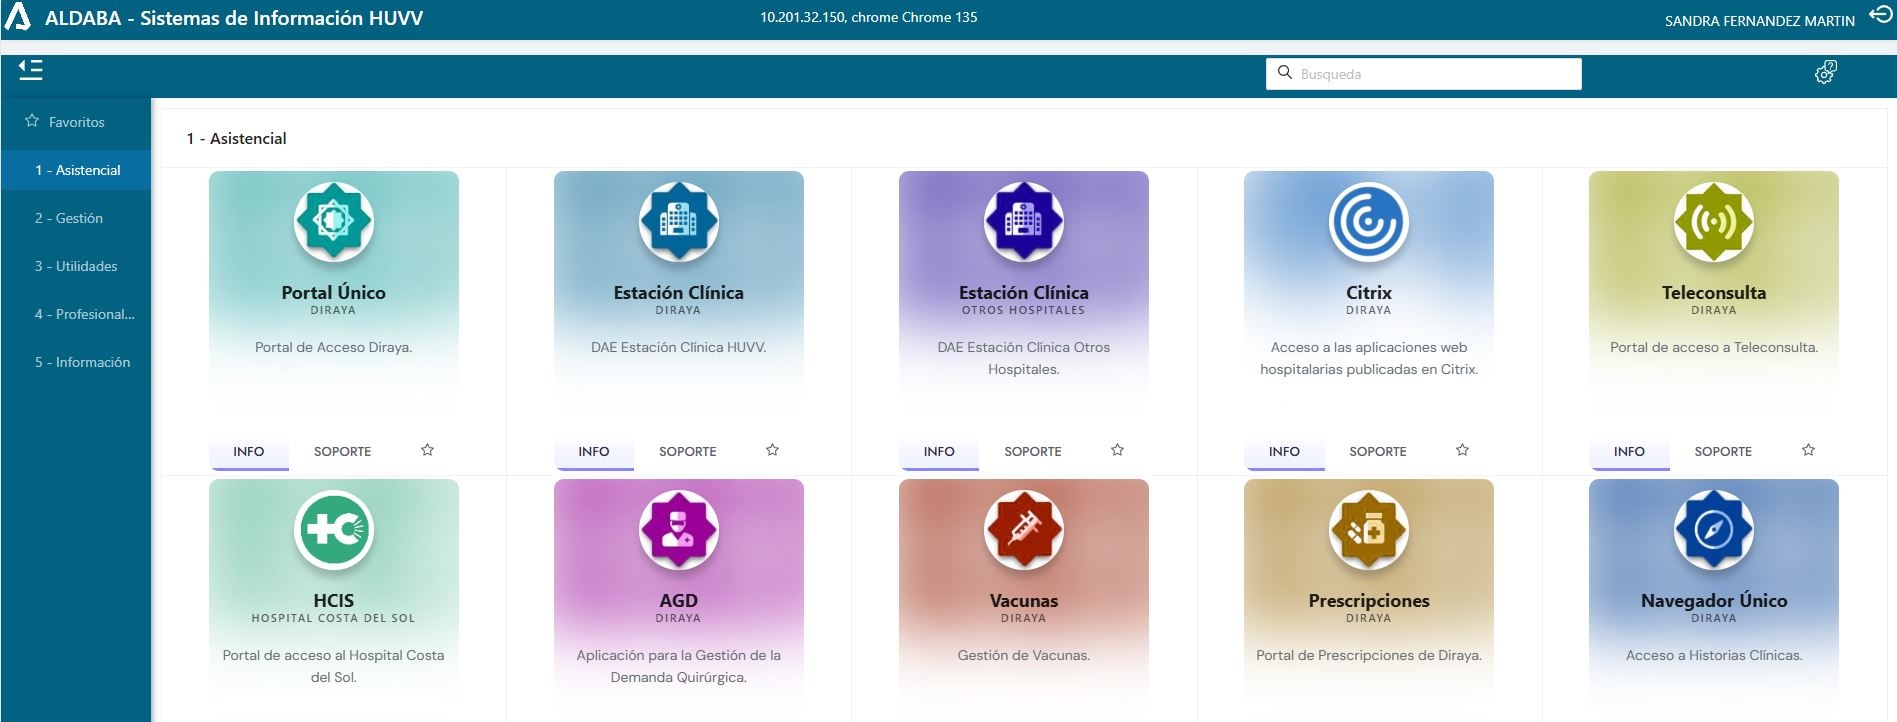The height and width of the screenshot is (722, 1897).
Task: Open SOPORTE tab on Teleconsulta card
Action: (1723, 452)
